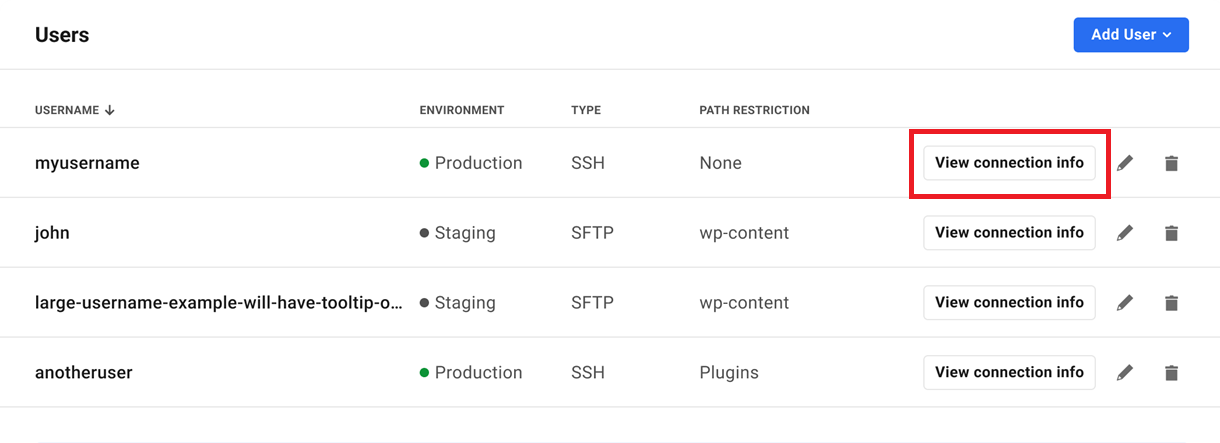Select the anotheruser username cell
Screen dimensions: 1220x443
click(84, 372)
